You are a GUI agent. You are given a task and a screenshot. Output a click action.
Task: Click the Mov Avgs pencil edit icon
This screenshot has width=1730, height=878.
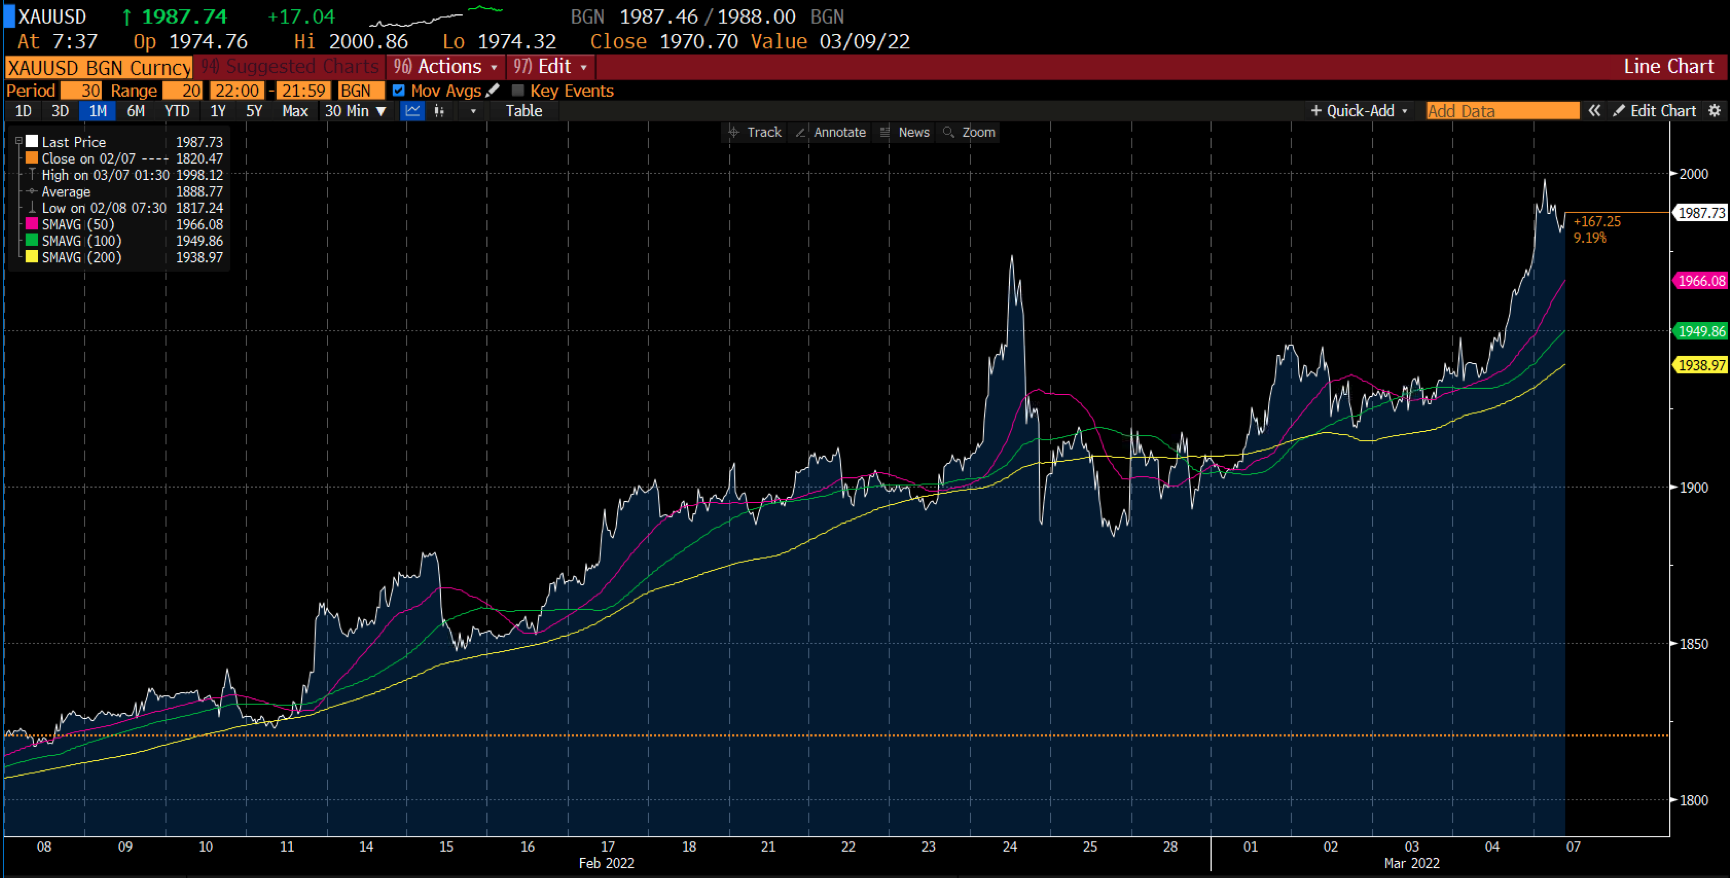[493, 90]
